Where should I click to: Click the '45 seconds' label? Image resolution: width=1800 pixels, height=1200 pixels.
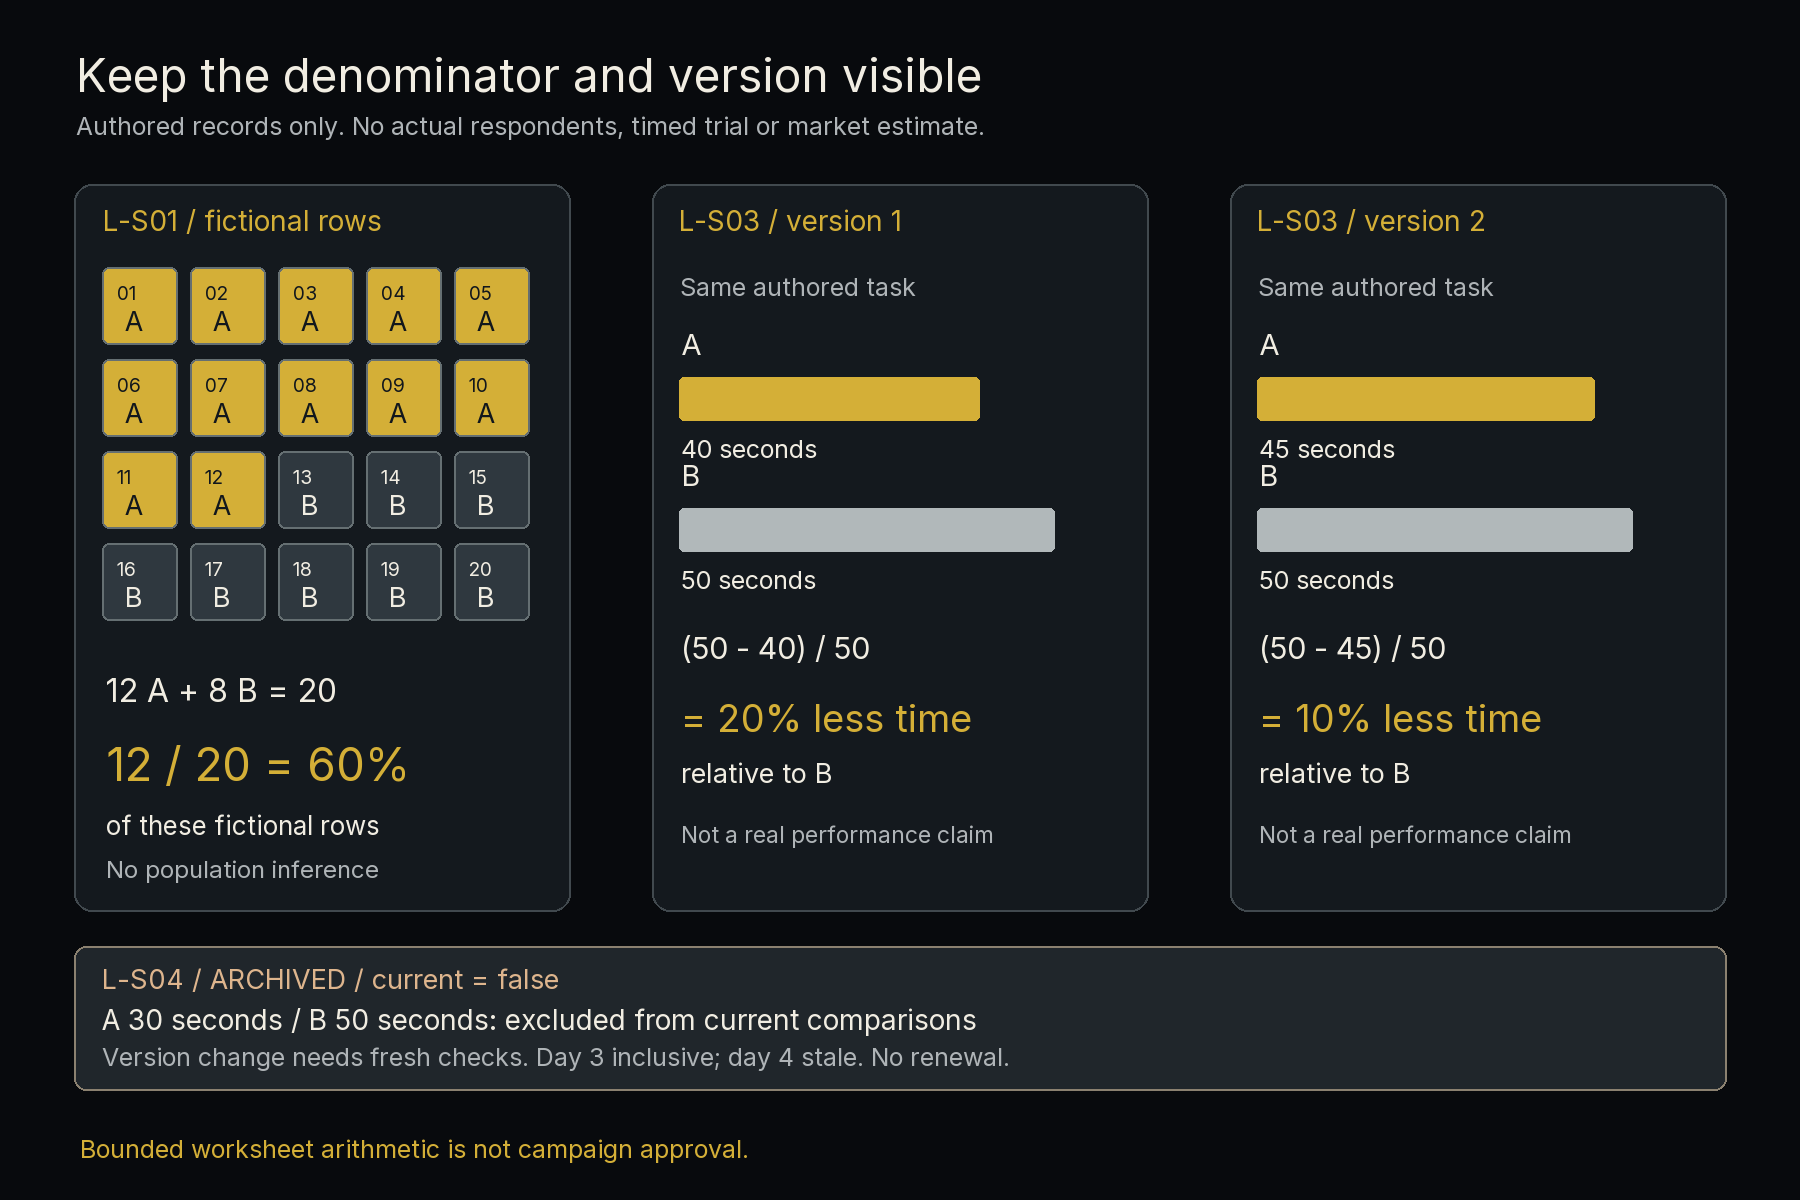click(x=1327, y=449)
